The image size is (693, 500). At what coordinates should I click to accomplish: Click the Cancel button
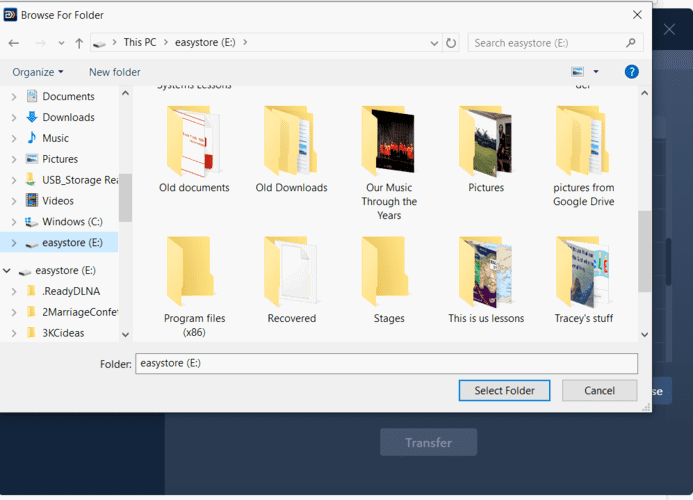click(x=599, y=390)
